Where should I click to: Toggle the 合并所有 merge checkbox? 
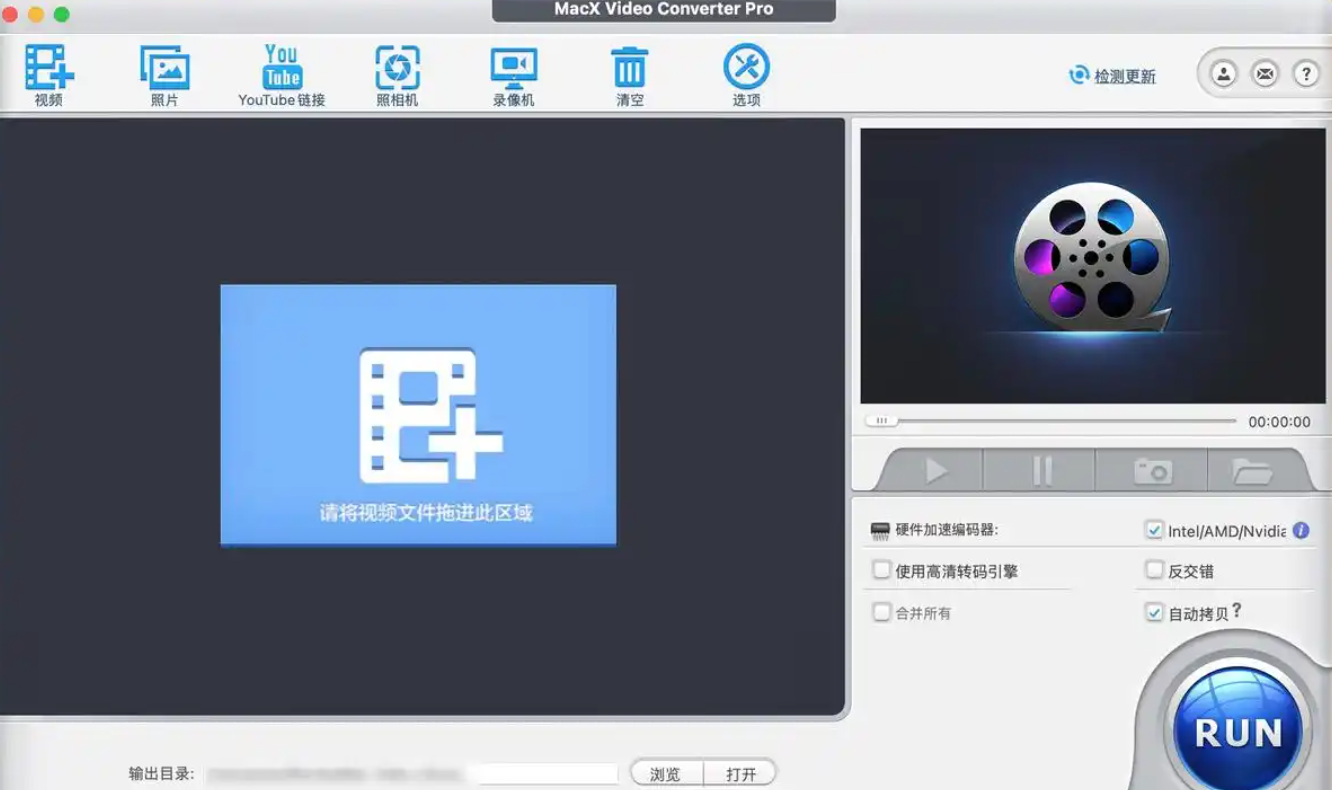click(x=881, y=612)
